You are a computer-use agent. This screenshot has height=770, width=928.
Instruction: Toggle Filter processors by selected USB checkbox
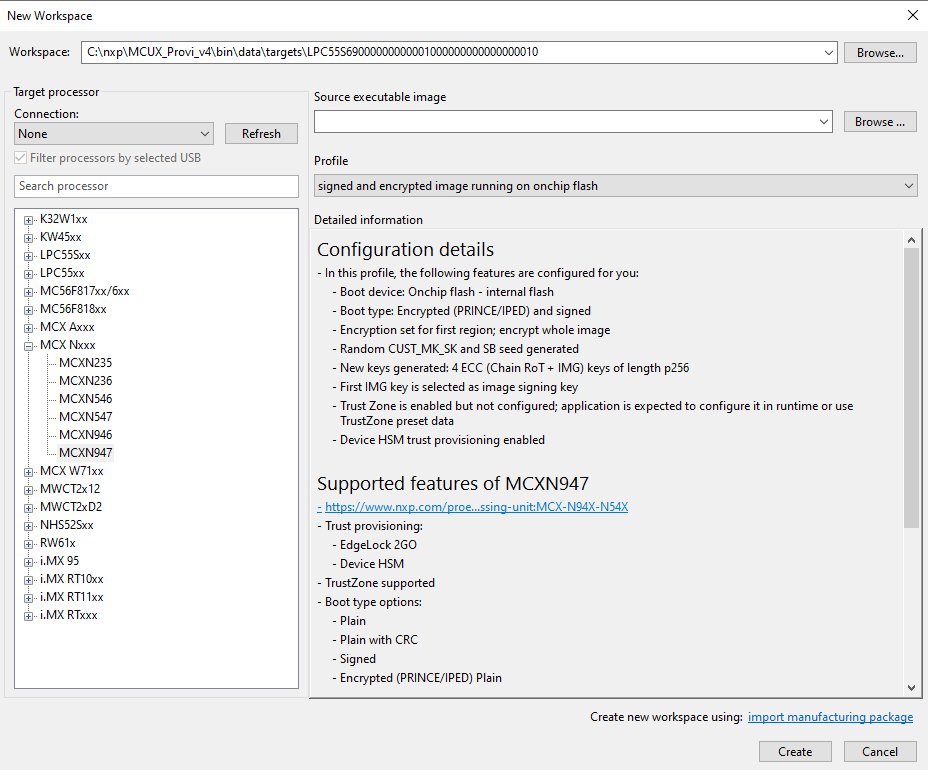[x=21, y=158]
